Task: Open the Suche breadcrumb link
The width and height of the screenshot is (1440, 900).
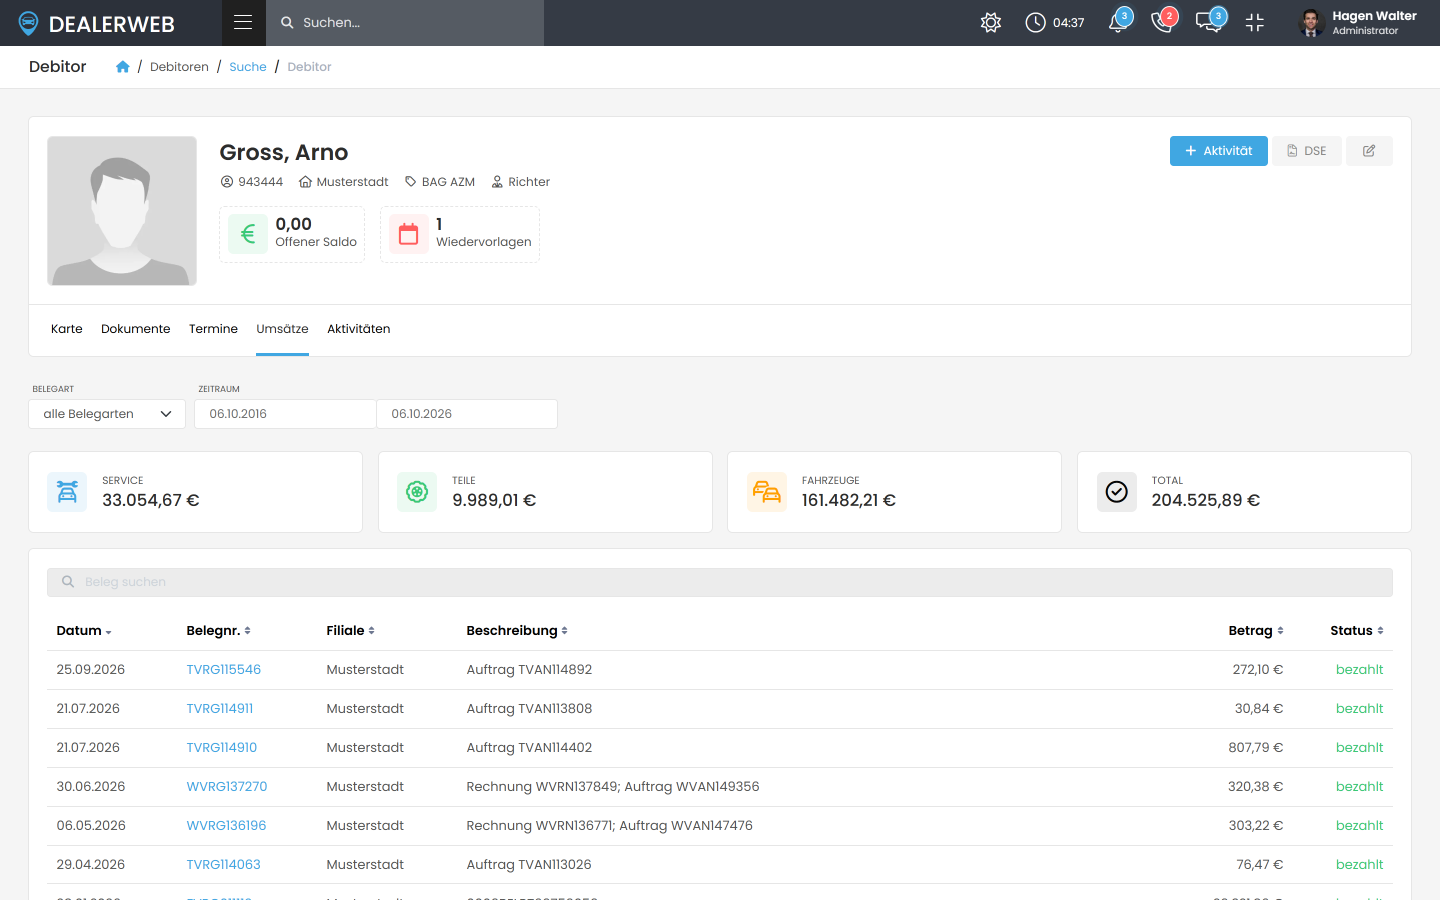Action: pos(248,67)
